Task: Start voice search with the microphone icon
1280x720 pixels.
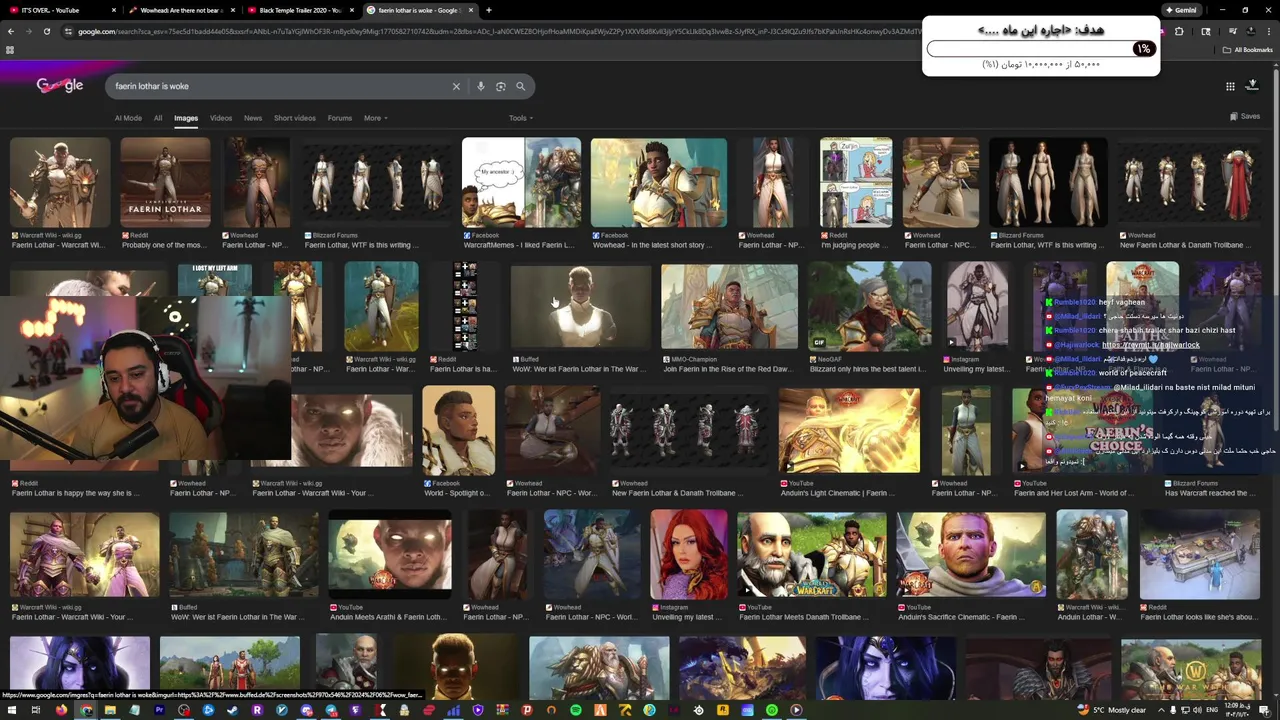Action: pos(481,86)
